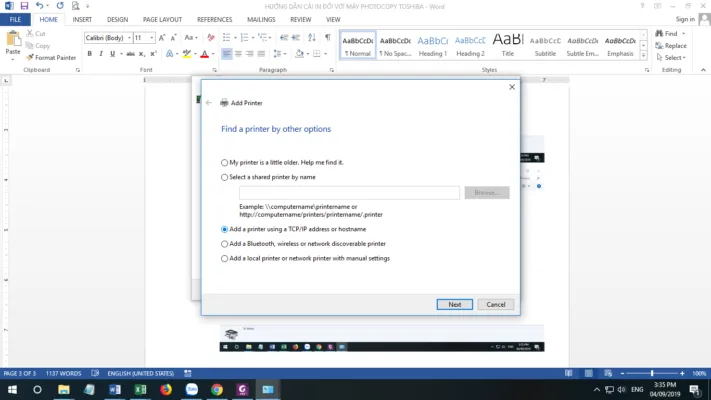
Task: Switch to the INSERT ribbon tab
Action: click(82, 19)
